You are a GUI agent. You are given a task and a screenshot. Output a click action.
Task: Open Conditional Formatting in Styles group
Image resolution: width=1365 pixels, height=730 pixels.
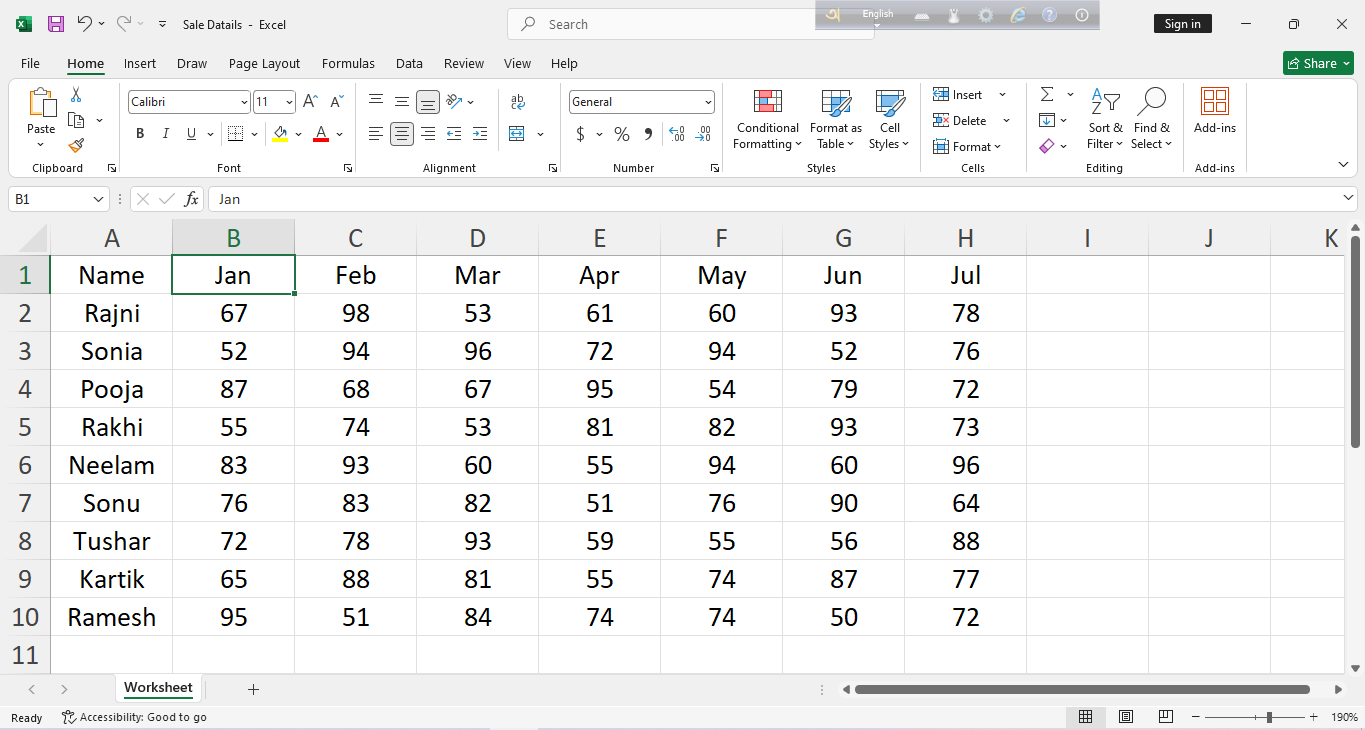(x=766, y=119)
